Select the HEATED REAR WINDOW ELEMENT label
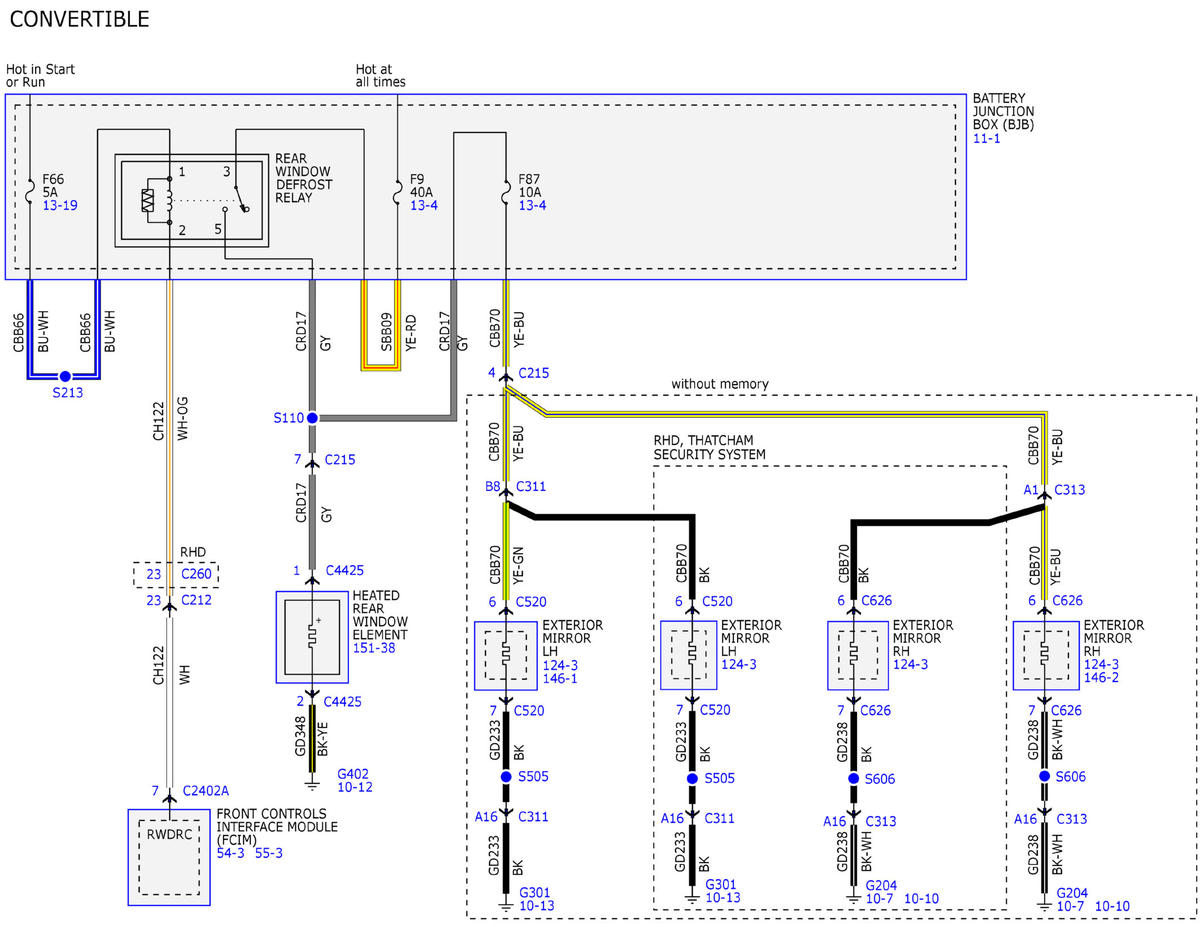 click(x=381, y=615)
